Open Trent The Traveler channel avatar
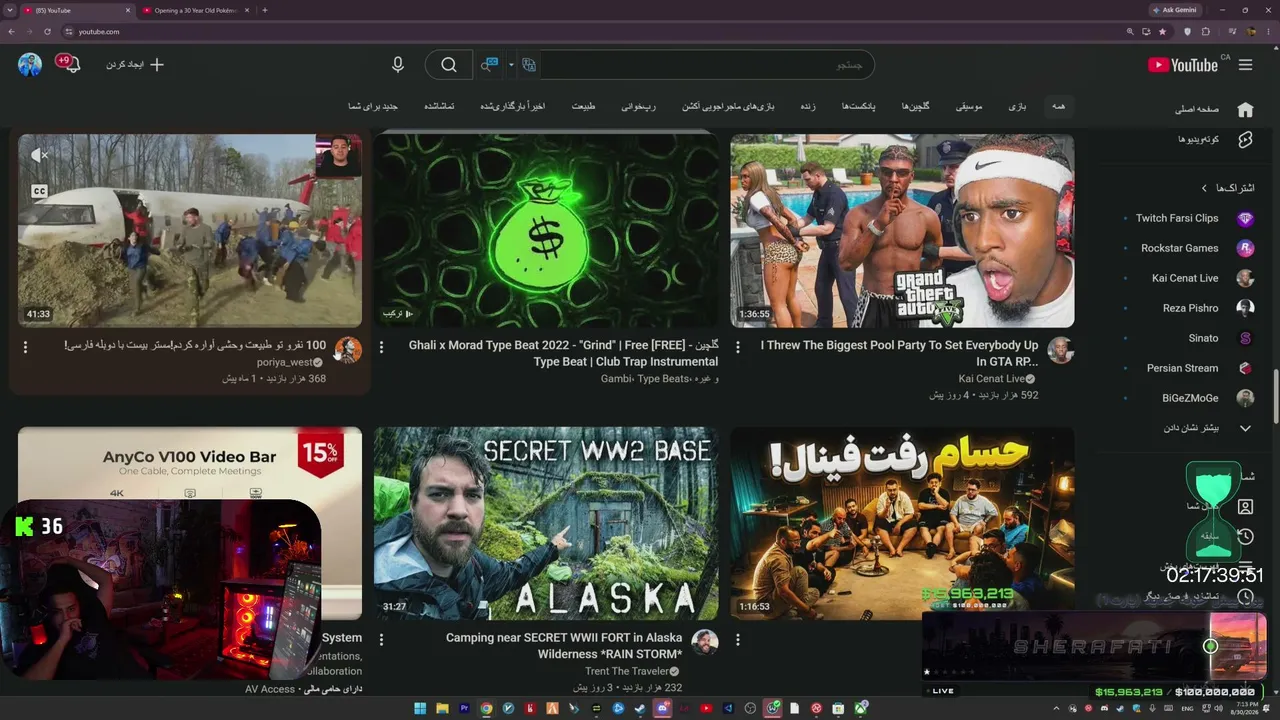Viewport: 1280px width, 720px height. pyautogui.click(x=705, y=642)
